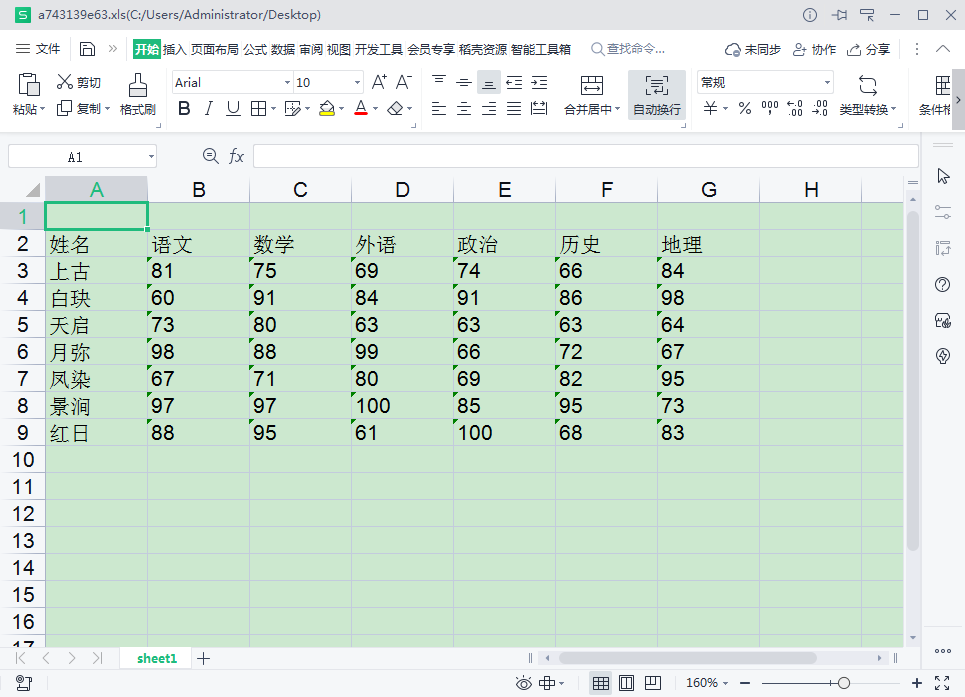Screen dimensions: 965x697
Task: Click the zoom magnifier beside fx
Action: click(x=210, y=156)
